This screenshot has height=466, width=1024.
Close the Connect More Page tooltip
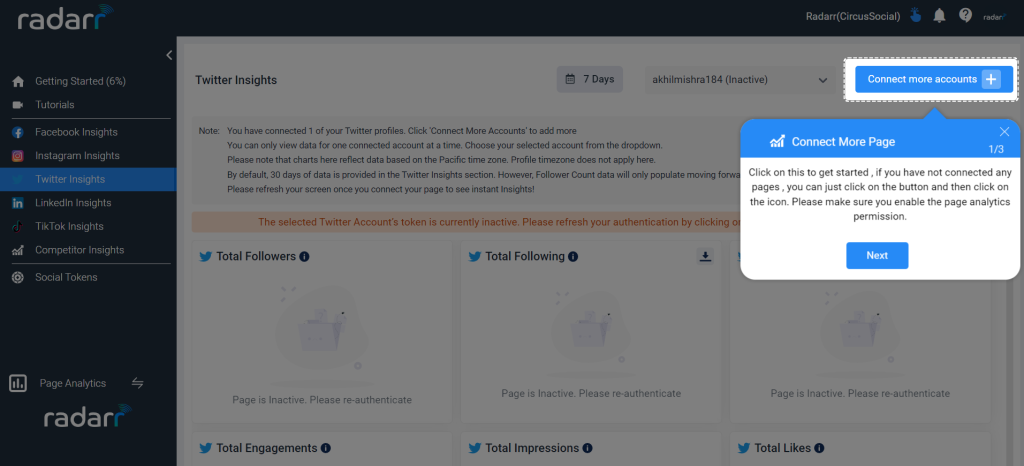coord(1004,132)
